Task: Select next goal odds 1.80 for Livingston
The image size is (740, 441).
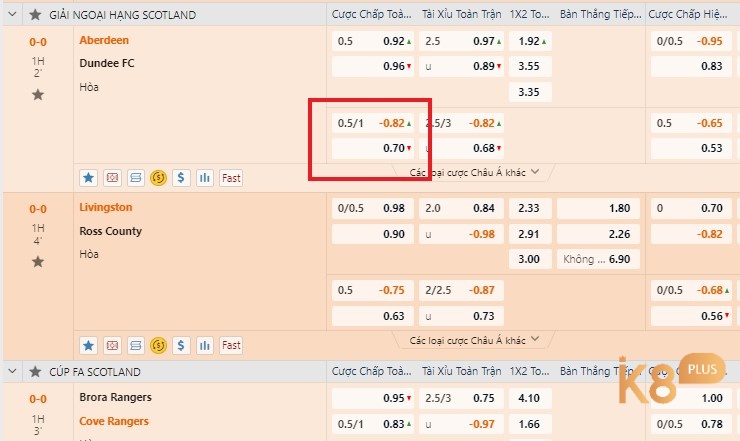Action: (x=598, y=208)
